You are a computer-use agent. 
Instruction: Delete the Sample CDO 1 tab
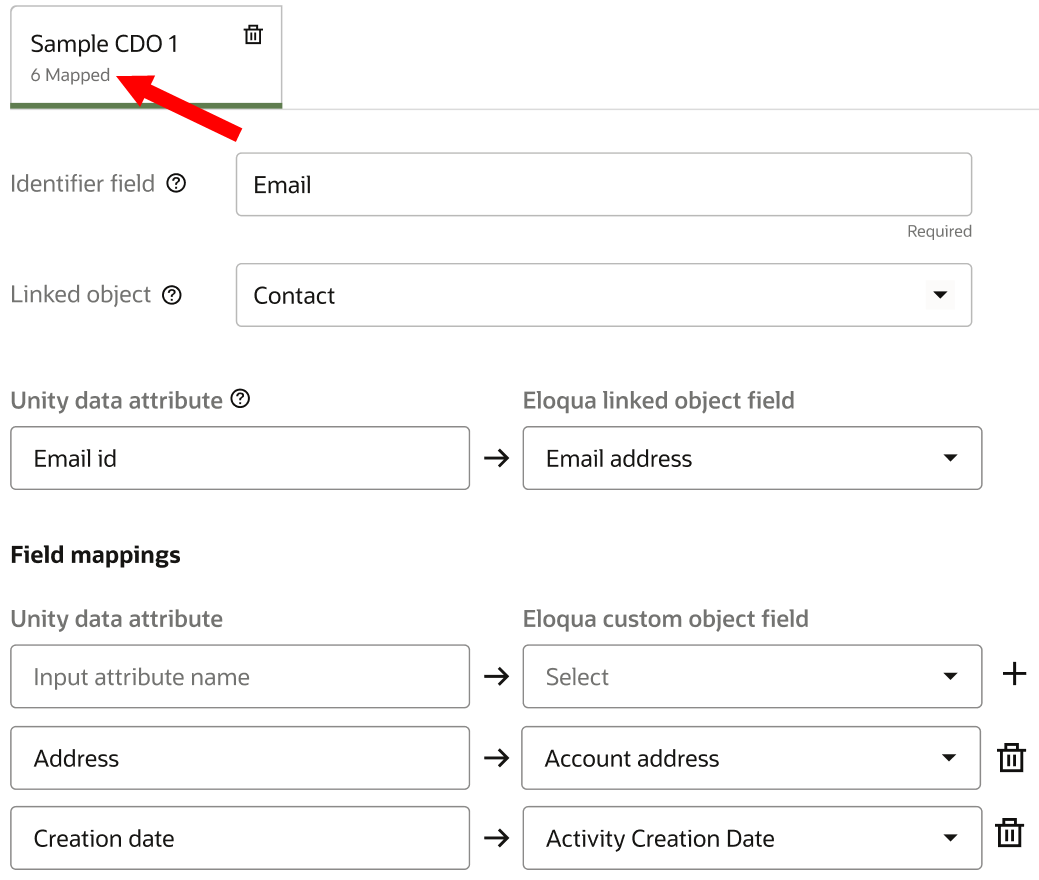tap(254, 35)
